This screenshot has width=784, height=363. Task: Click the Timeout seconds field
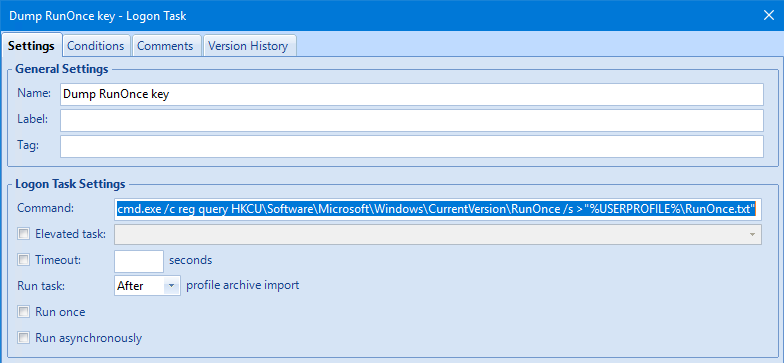(x=139, y=261)
